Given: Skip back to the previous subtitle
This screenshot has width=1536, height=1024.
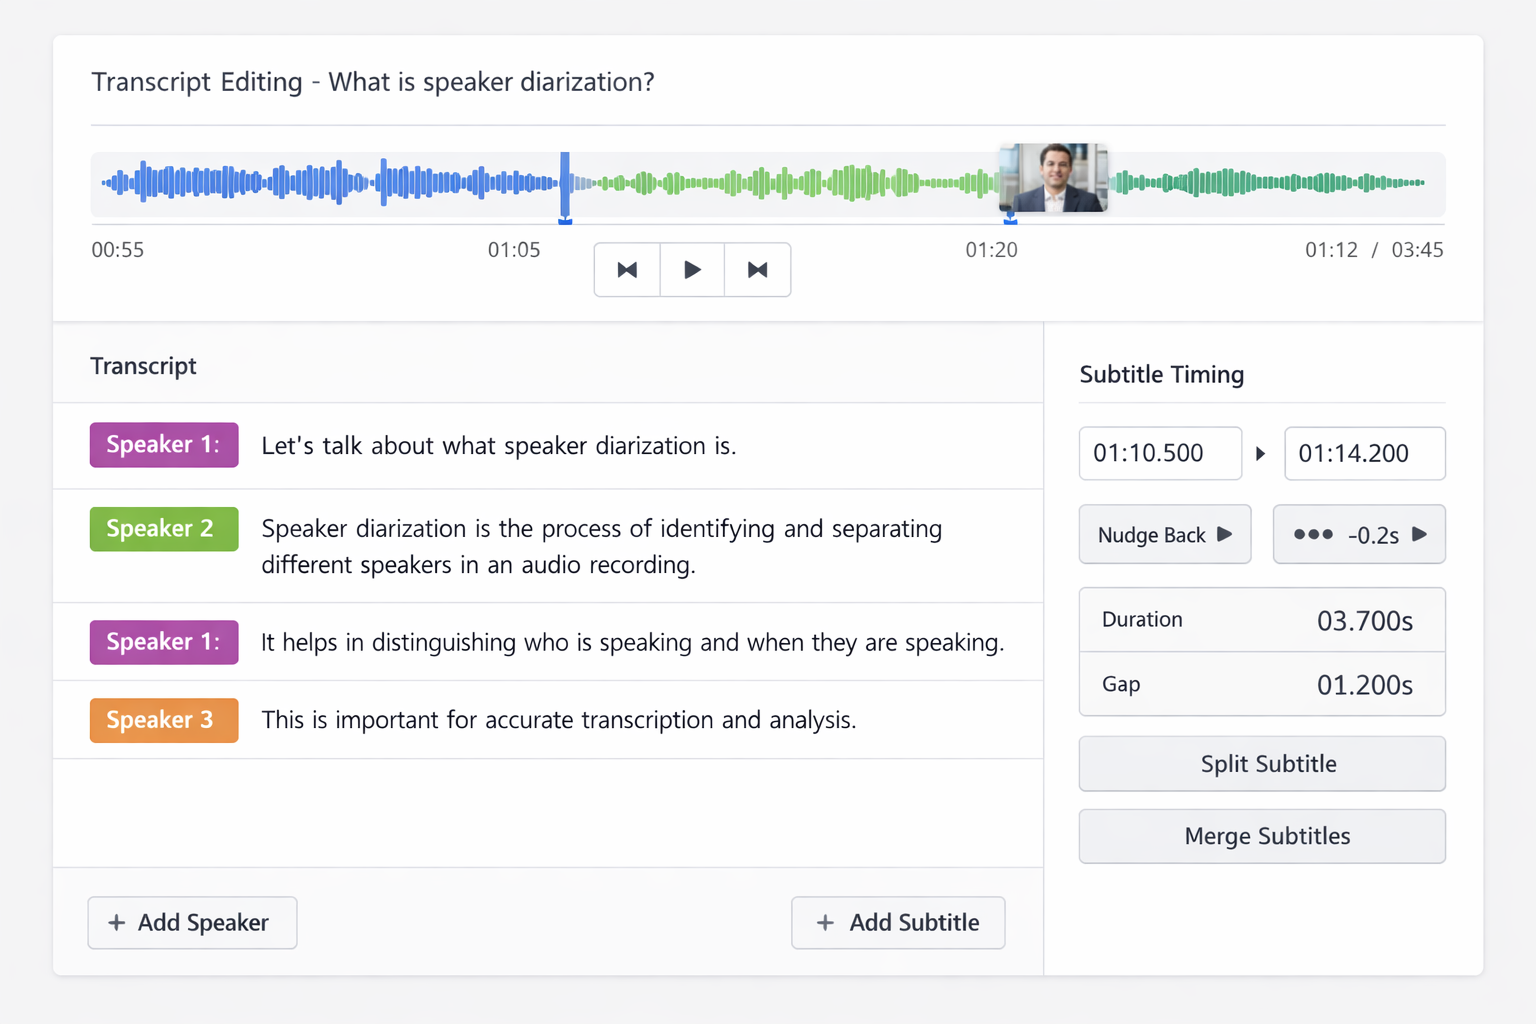Looking at the screenshot, I should (x=626, y=269).
